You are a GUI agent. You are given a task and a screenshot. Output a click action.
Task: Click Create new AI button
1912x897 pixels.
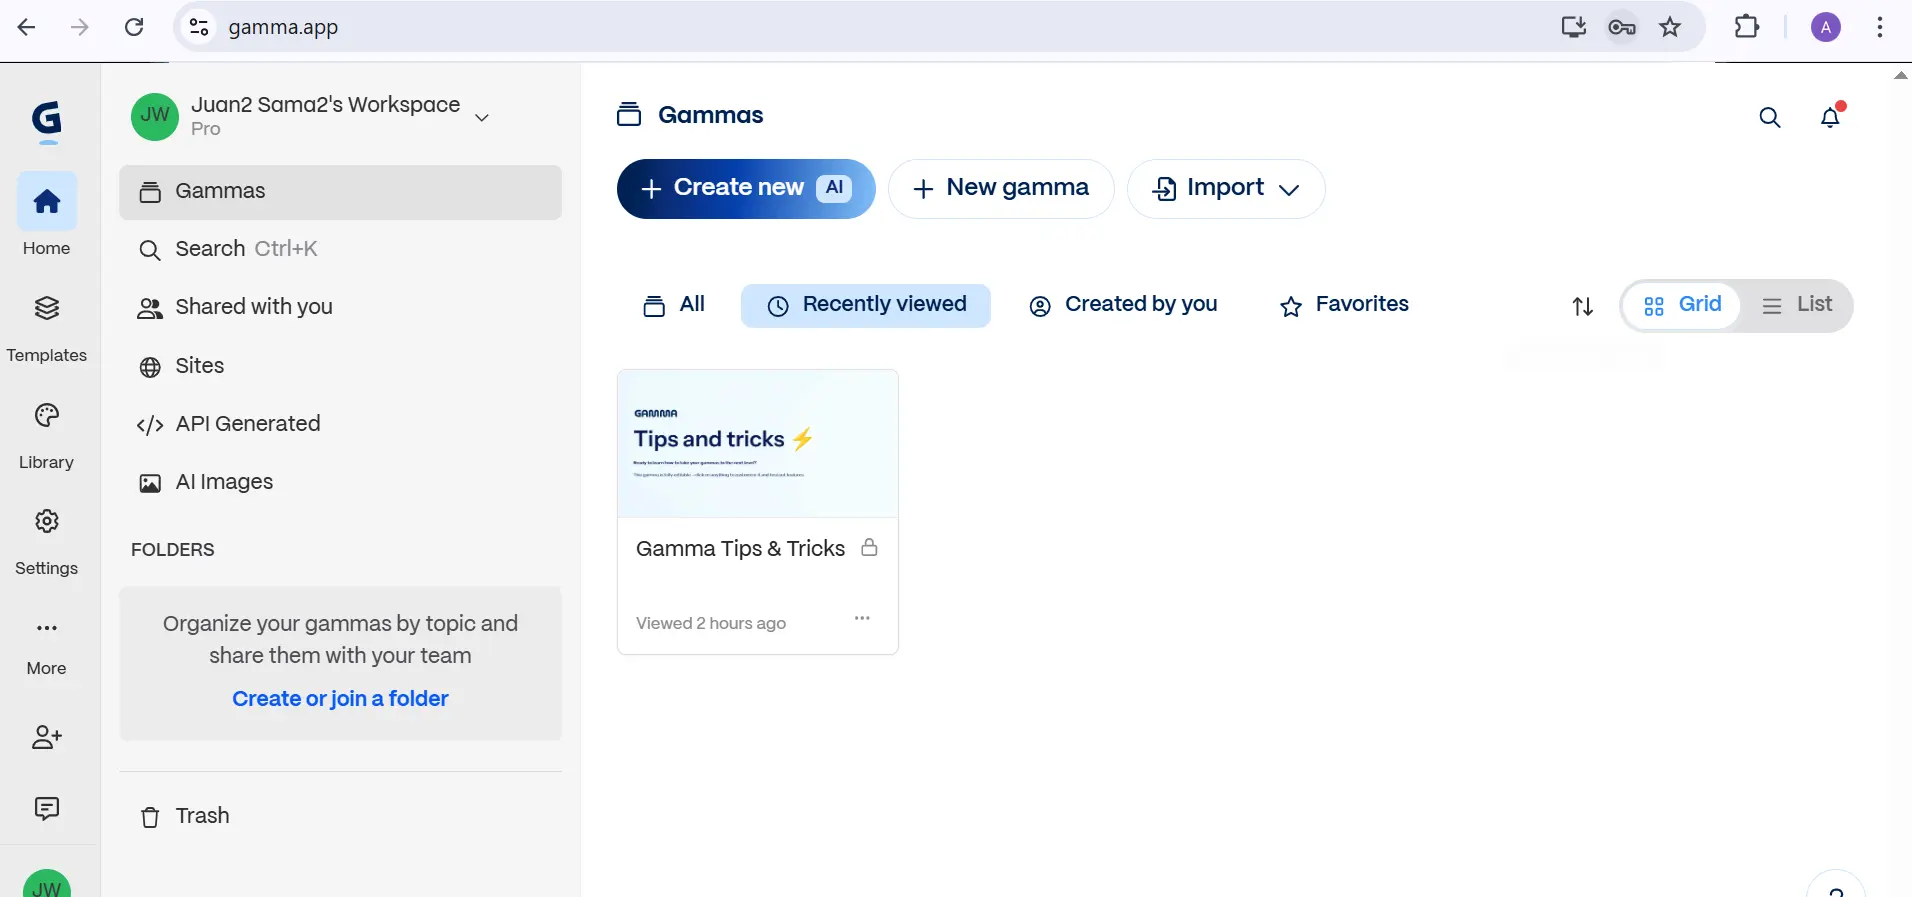tap(746, 188)
